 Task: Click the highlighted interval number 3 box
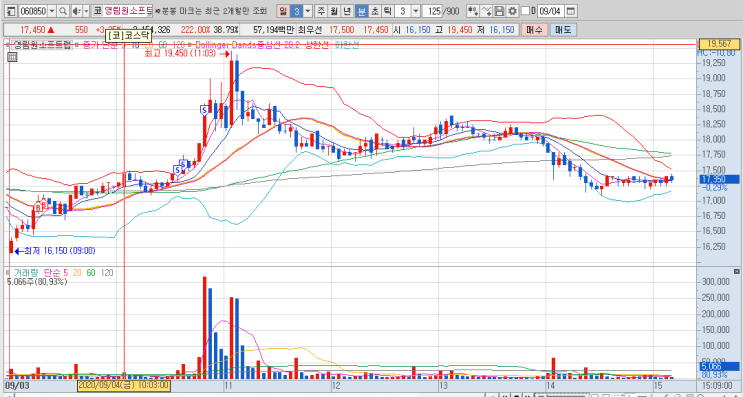[x=296, y=10]
